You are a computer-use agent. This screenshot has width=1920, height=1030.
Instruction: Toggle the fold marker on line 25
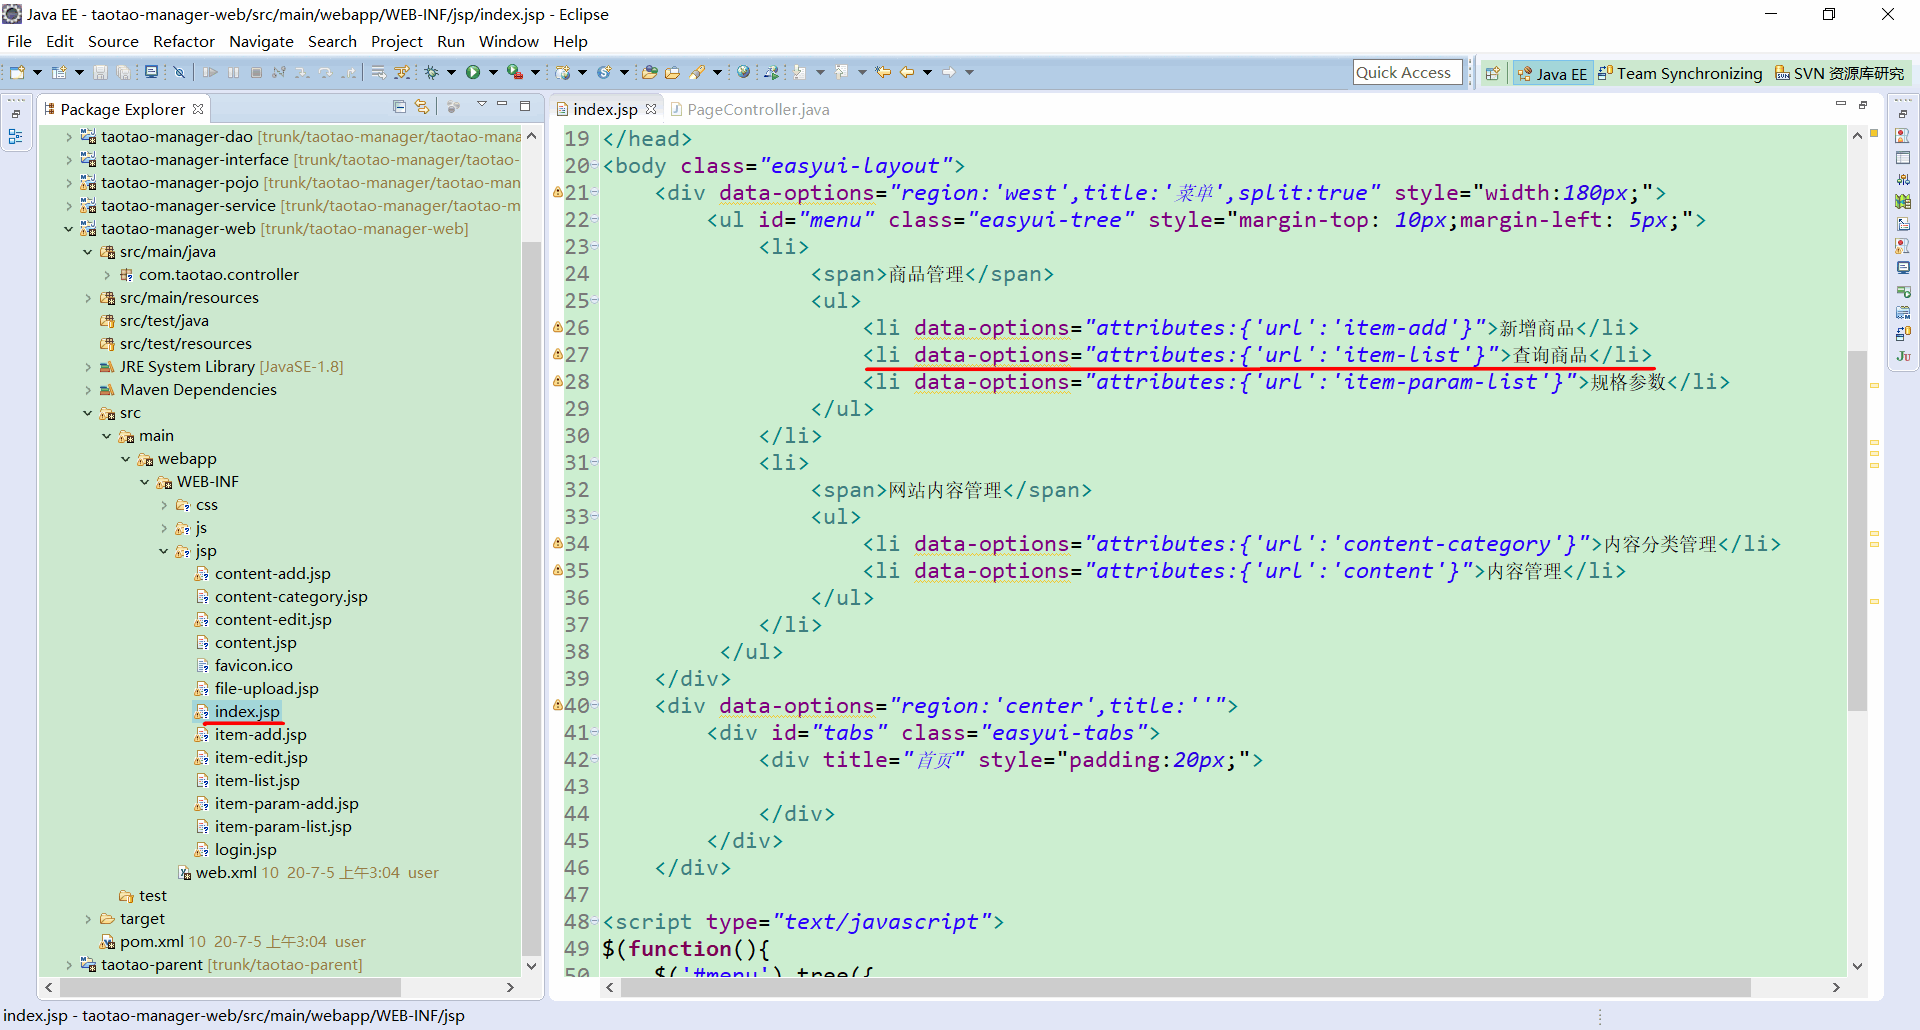coord(595,301)
